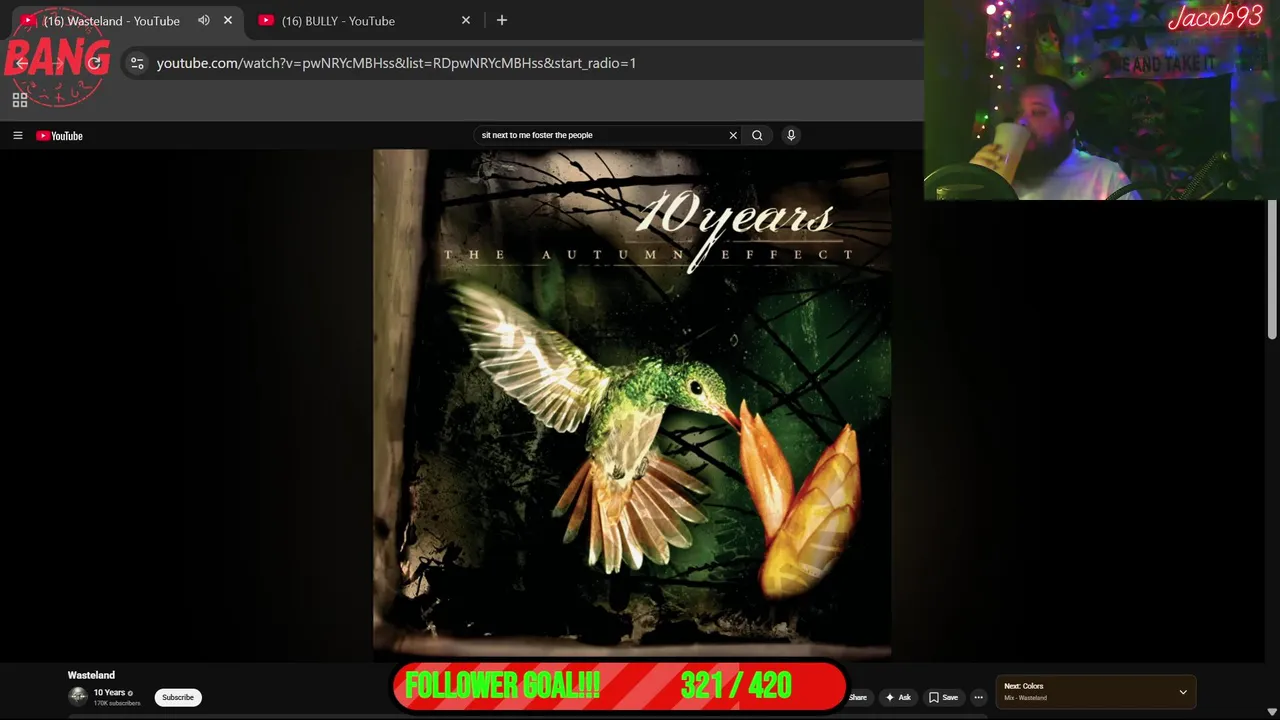Reload the current page
Image resolution: width=1280 pixels, height=720 pixels.
coord(94,63)
